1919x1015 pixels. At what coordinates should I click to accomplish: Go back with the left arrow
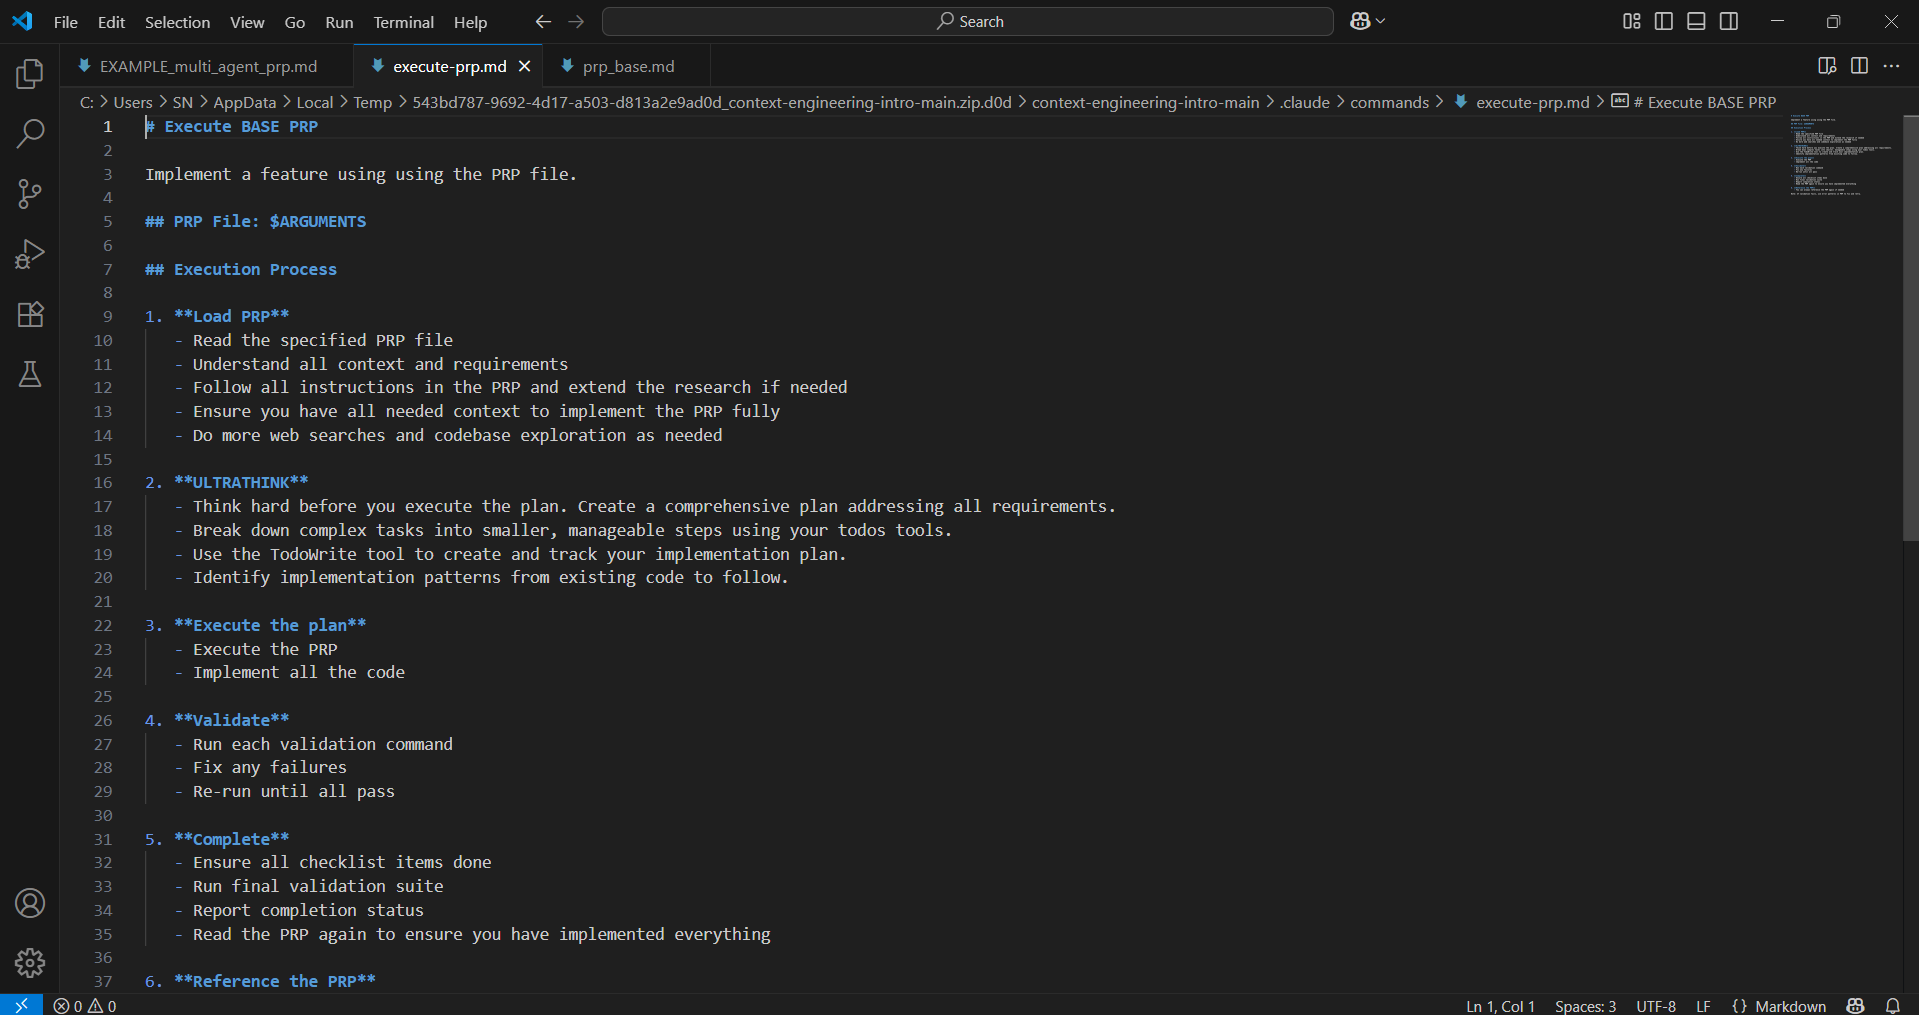543,21
